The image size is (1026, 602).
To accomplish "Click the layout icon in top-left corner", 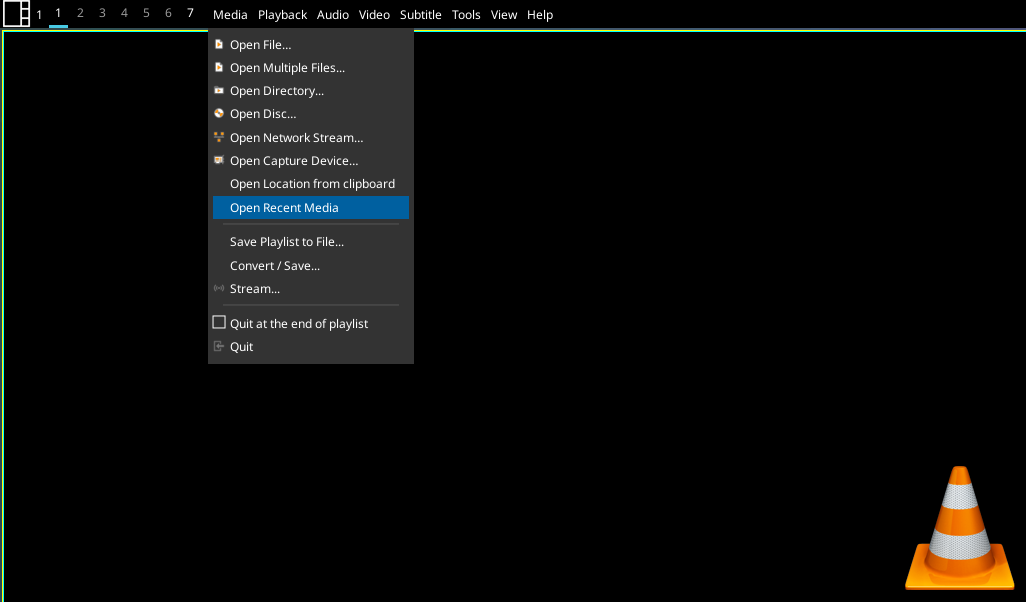I will [16, 14].
